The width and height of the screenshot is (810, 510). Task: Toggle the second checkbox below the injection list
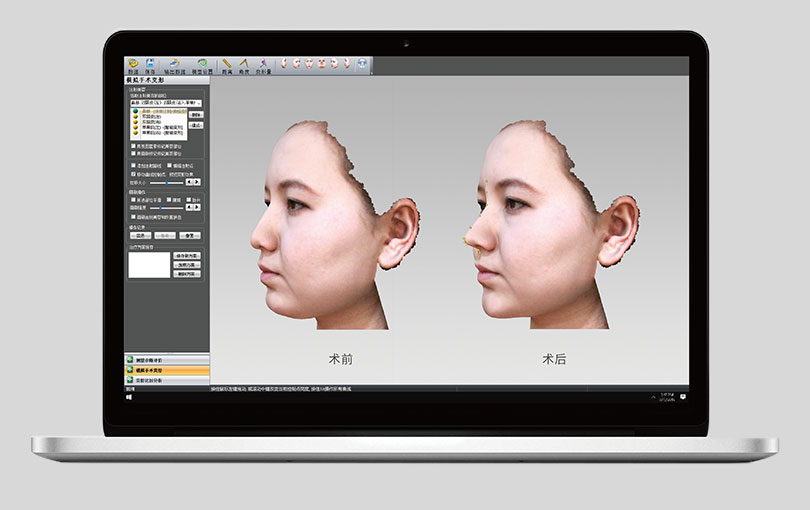135,153
